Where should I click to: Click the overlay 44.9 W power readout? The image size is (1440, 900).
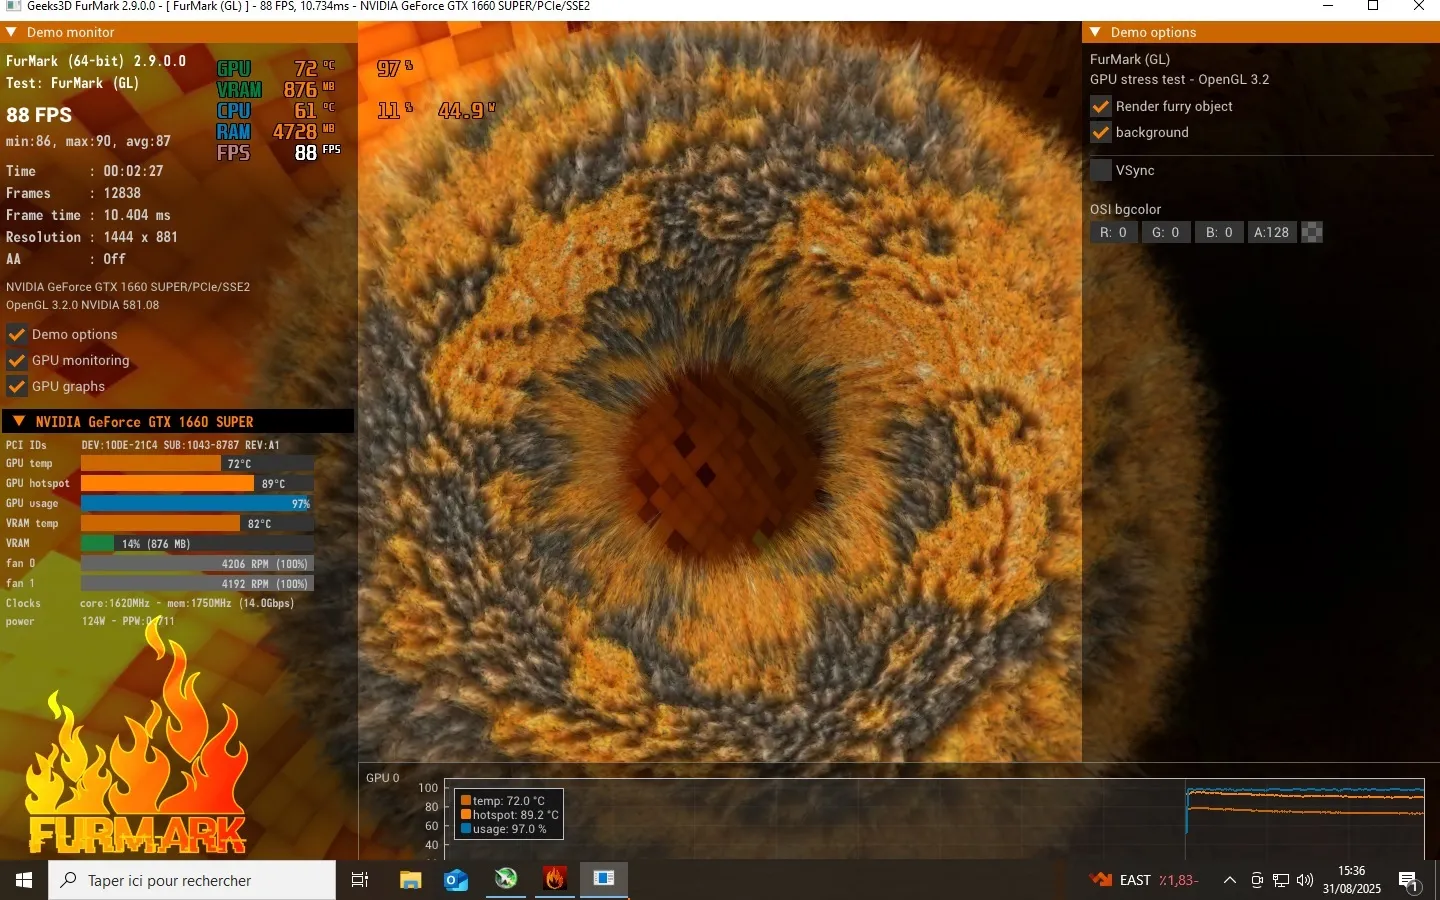466,110
